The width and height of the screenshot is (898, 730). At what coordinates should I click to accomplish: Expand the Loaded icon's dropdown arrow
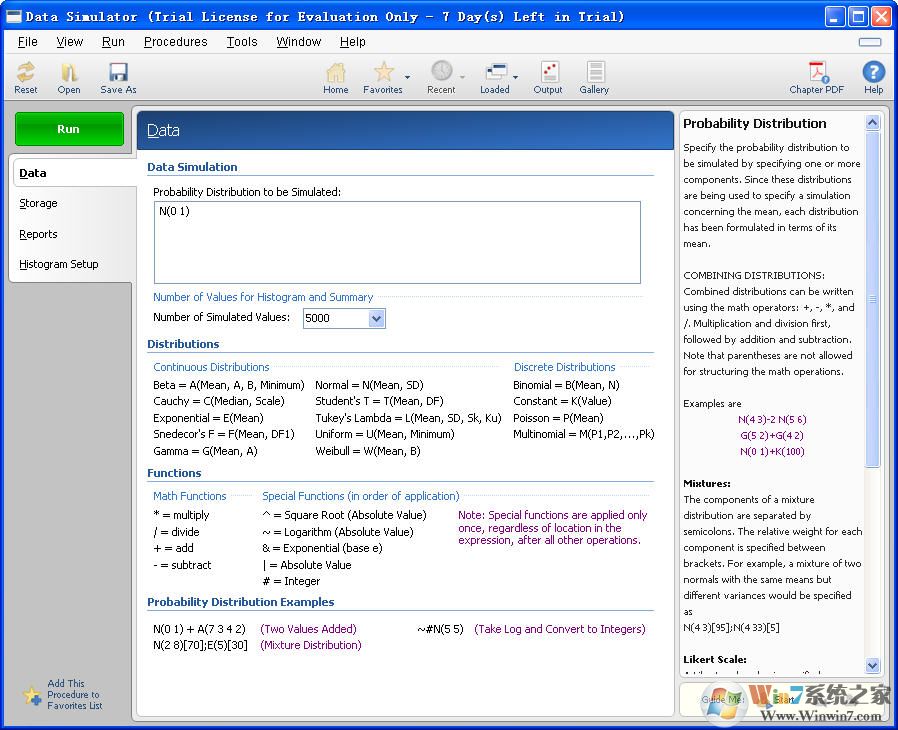tap(515, 77)
